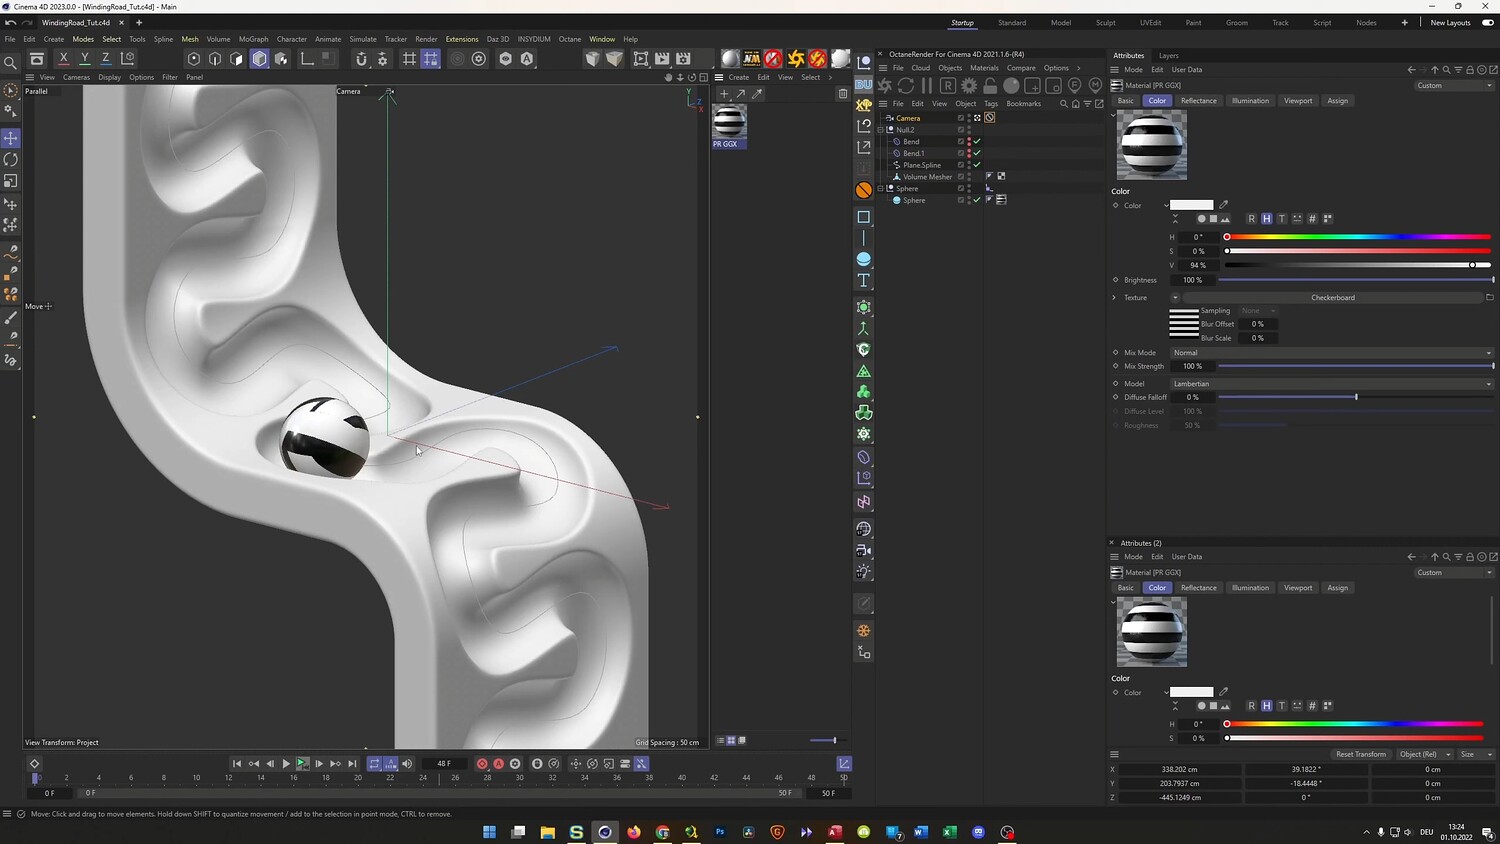Toggle autokeying button in timeline

[499, 764]
